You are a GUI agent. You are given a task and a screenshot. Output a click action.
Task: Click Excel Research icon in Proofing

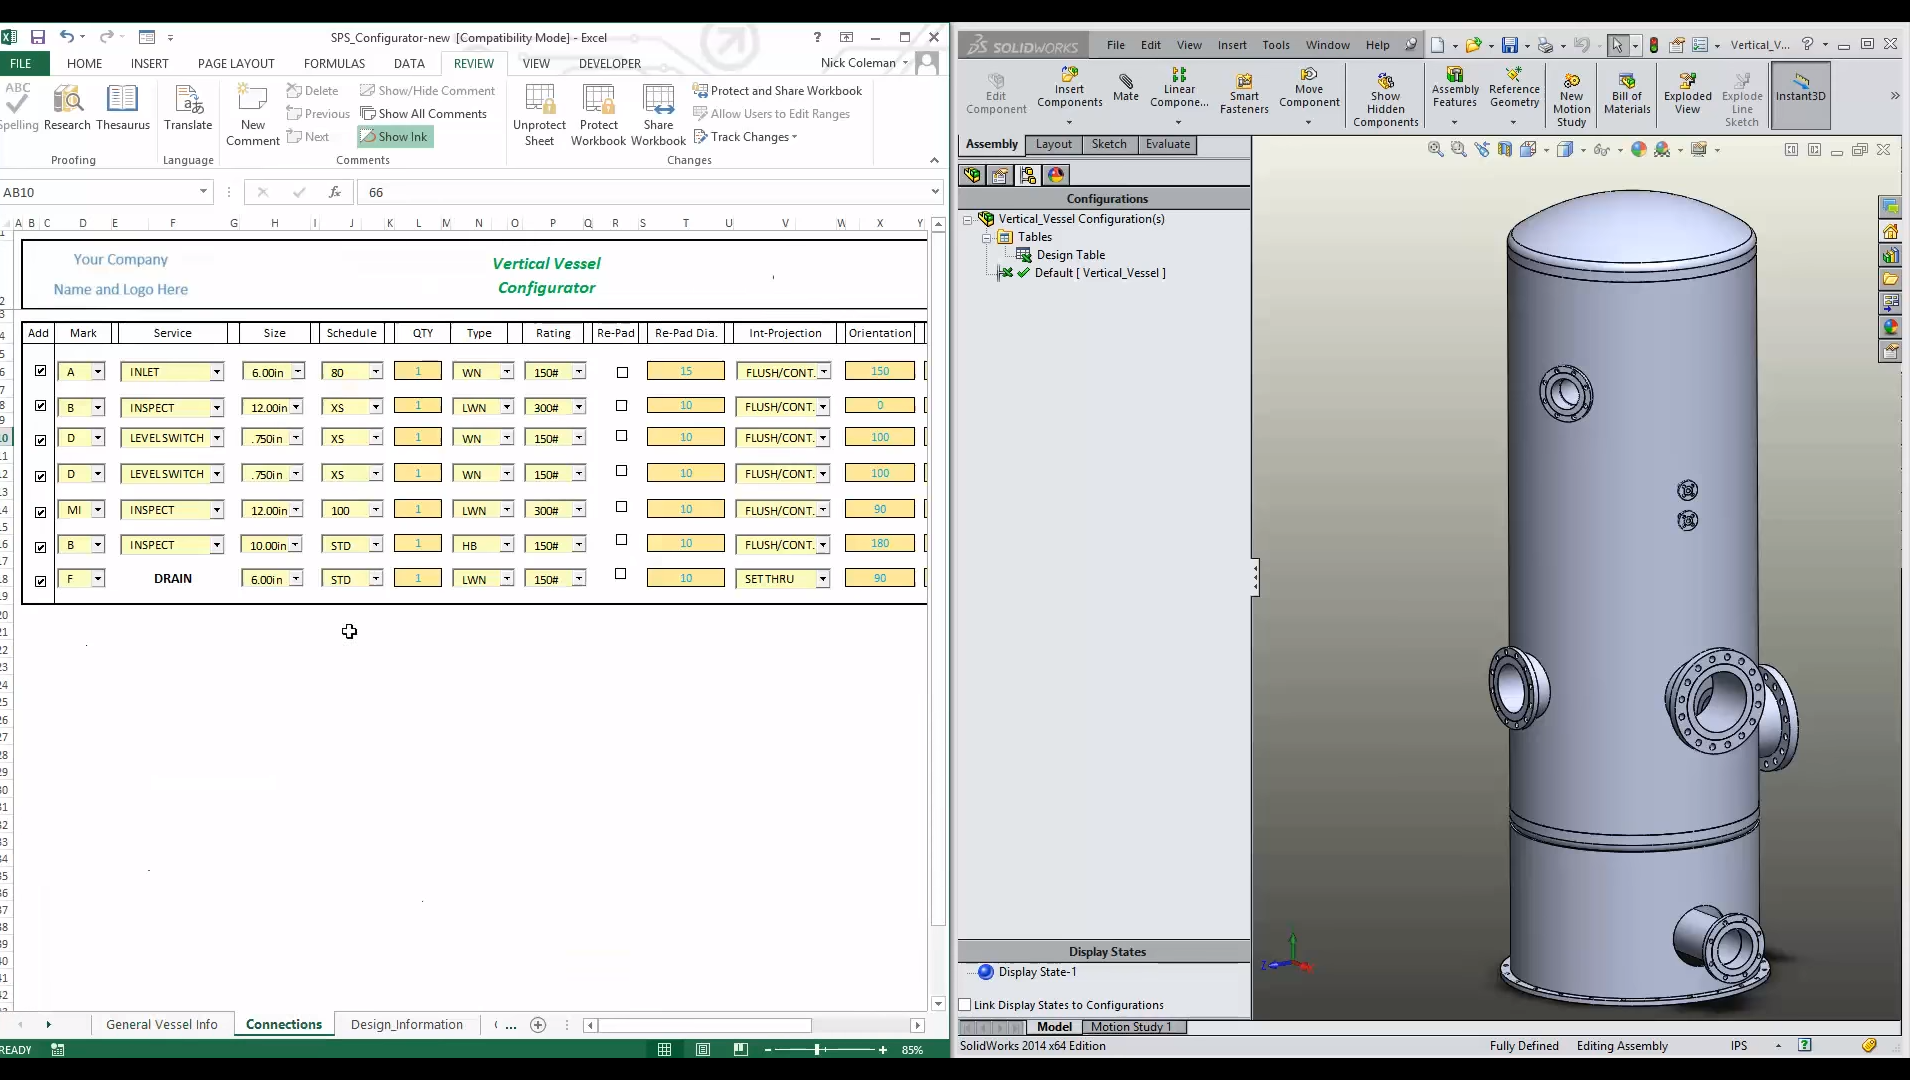click(x=67, y=108)
